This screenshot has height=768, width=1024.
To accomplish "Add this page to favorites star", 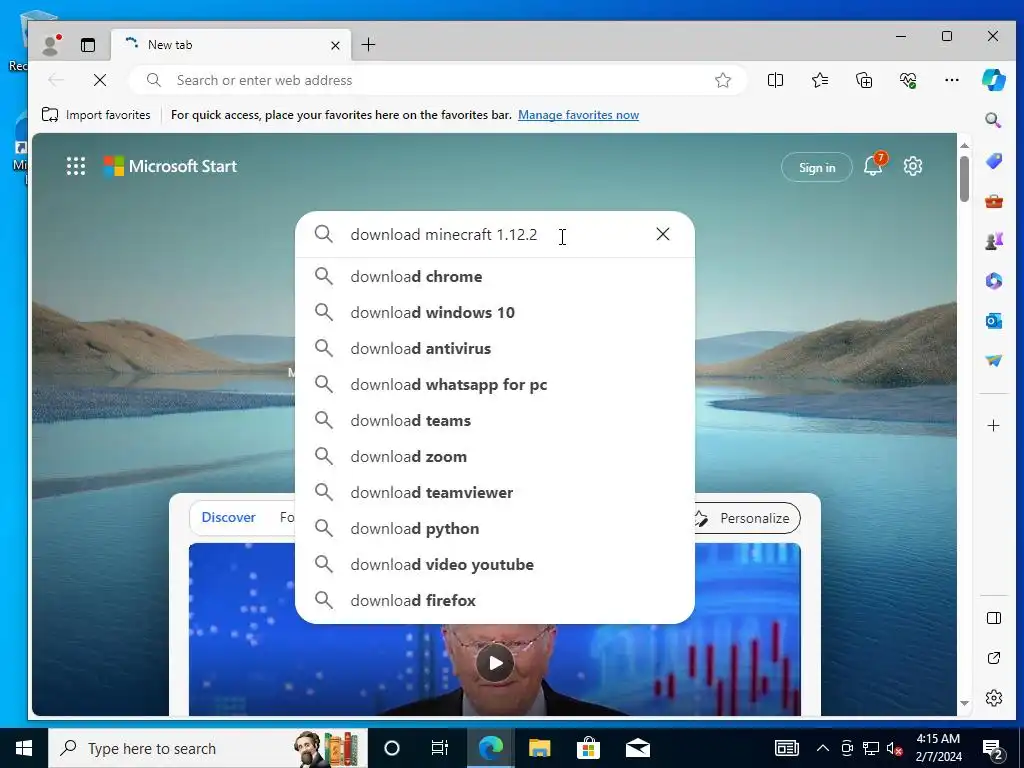I will [722, 80].
